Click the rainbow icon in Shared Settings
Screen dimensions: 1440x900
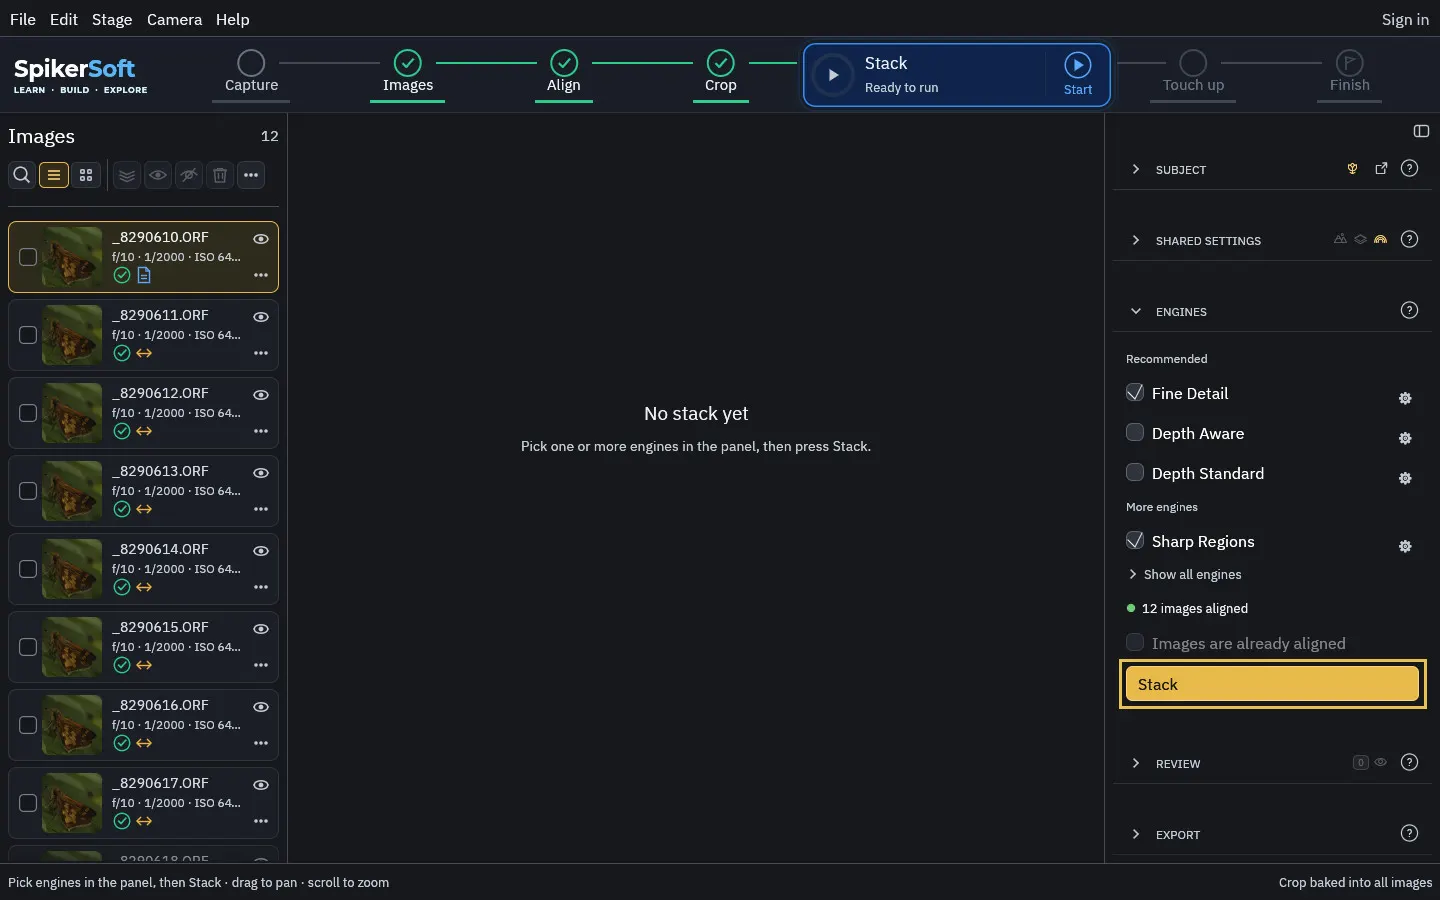1380,239
